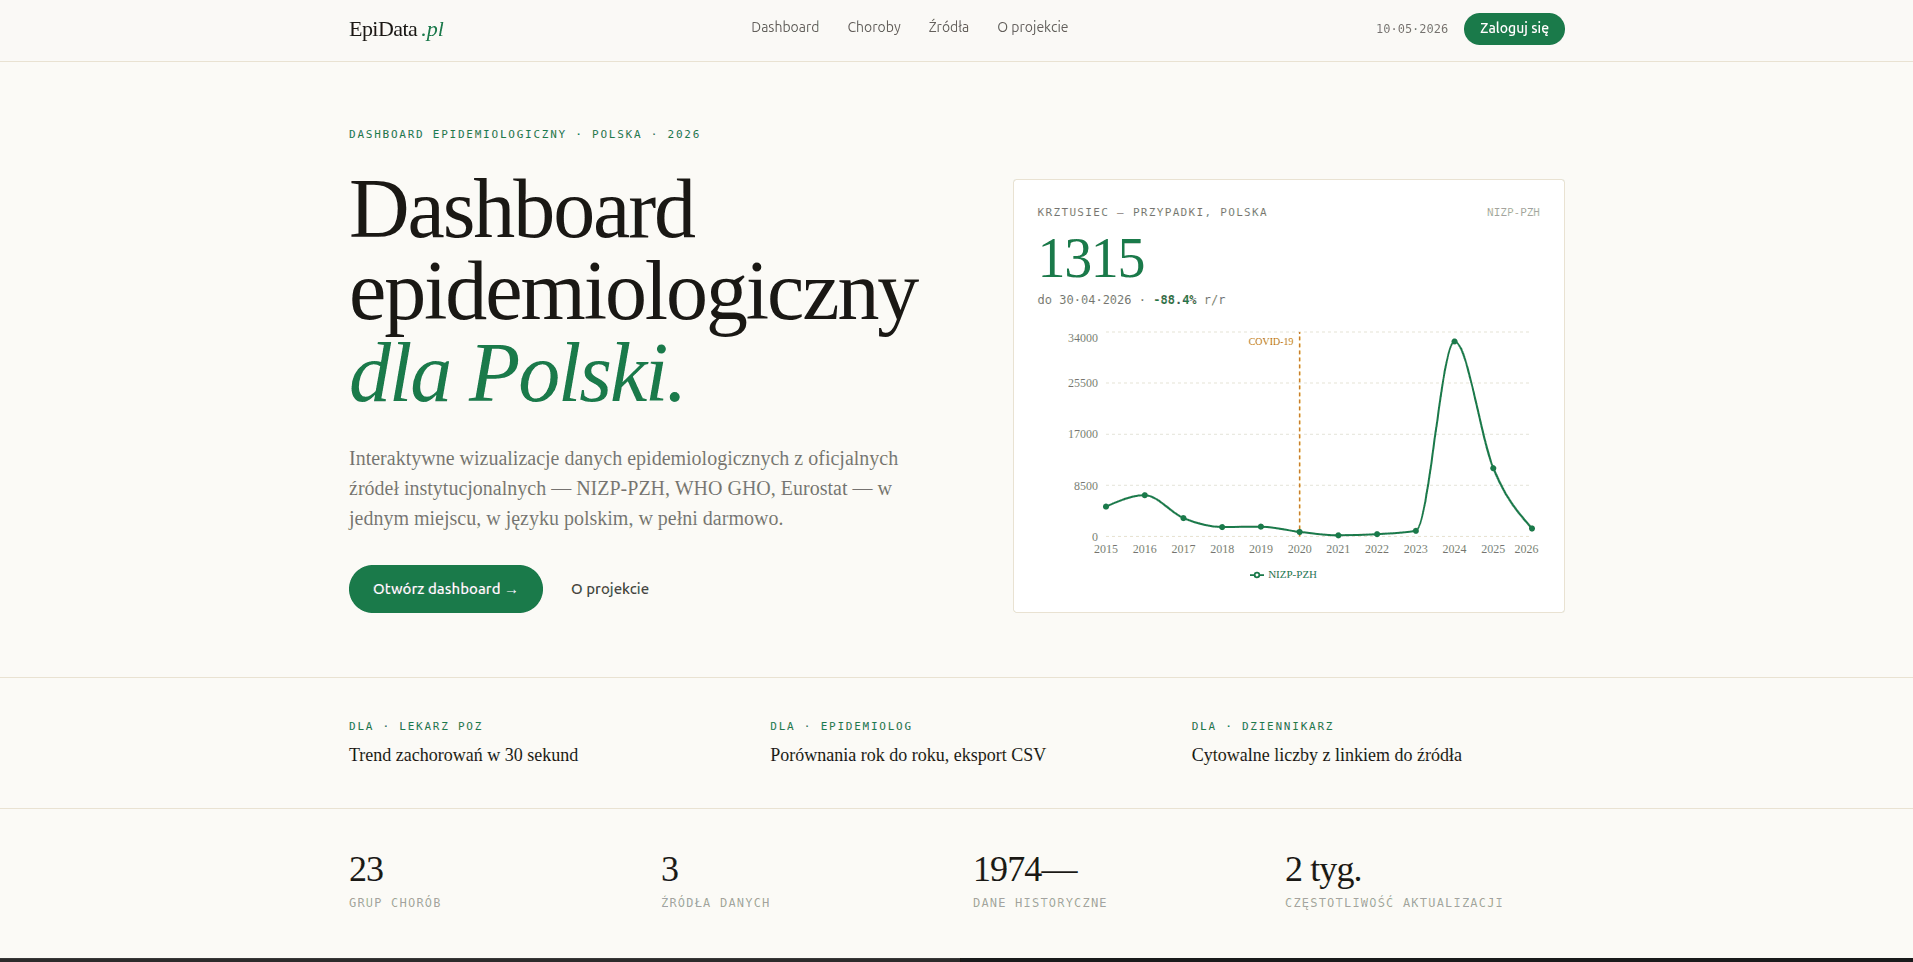
Task: Click the Krztusiec — przypadki, Polska title
Action: coord(1152,212)
